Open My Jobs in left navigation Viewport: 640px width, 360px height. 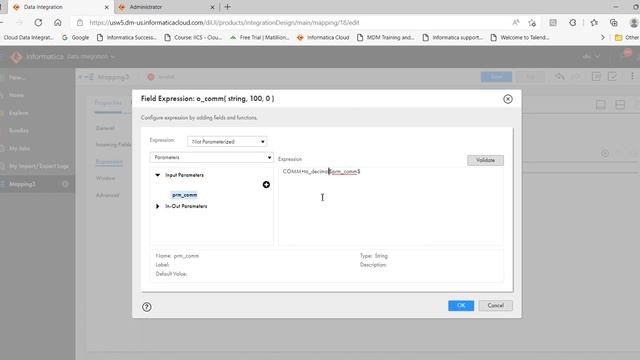19,148
